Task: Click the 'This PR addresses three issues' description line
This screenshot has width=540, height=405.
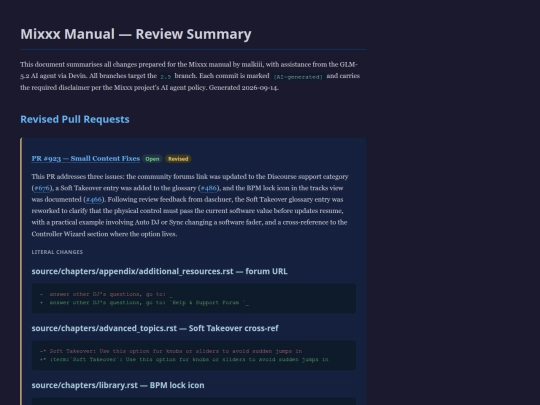Action: click(x=190, y=177)
